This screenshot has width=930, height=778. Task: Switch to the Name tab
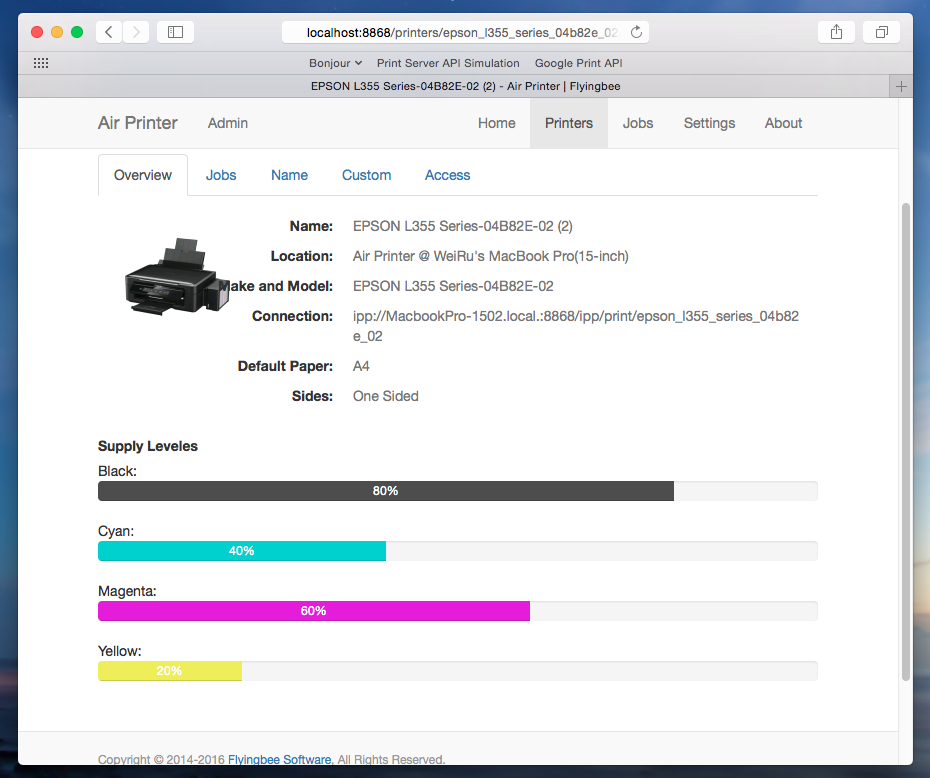[289, 175]
